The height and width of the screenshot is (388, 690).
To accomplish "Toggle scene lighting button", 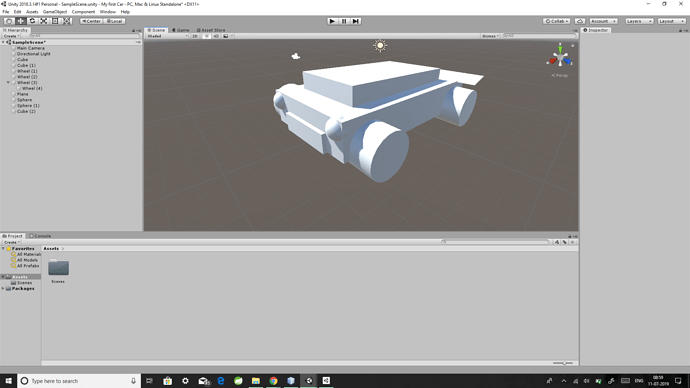I will point(206,36).
